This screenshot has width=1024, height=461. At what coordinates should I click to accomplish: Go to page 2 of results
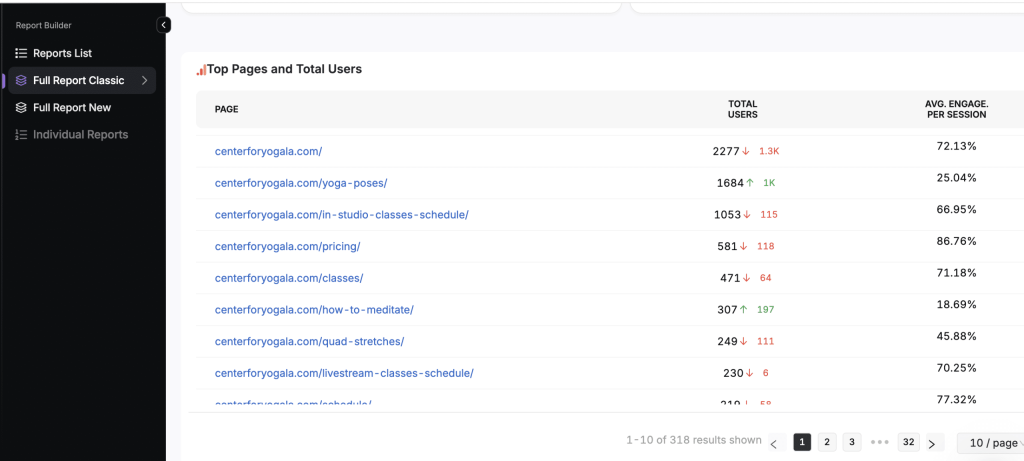click(x=827, y=442)
